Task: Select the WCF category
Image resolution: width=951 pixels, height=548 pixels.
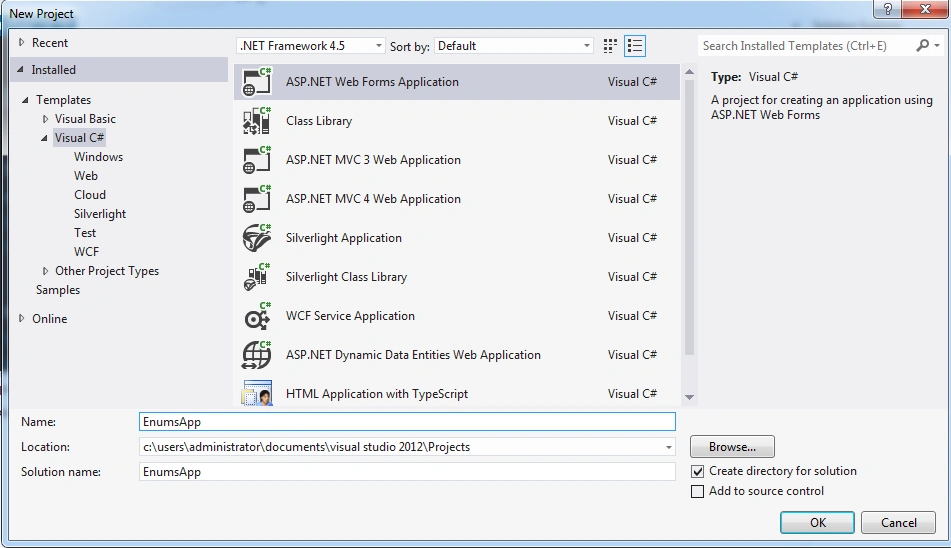Action: coord(86,252)
